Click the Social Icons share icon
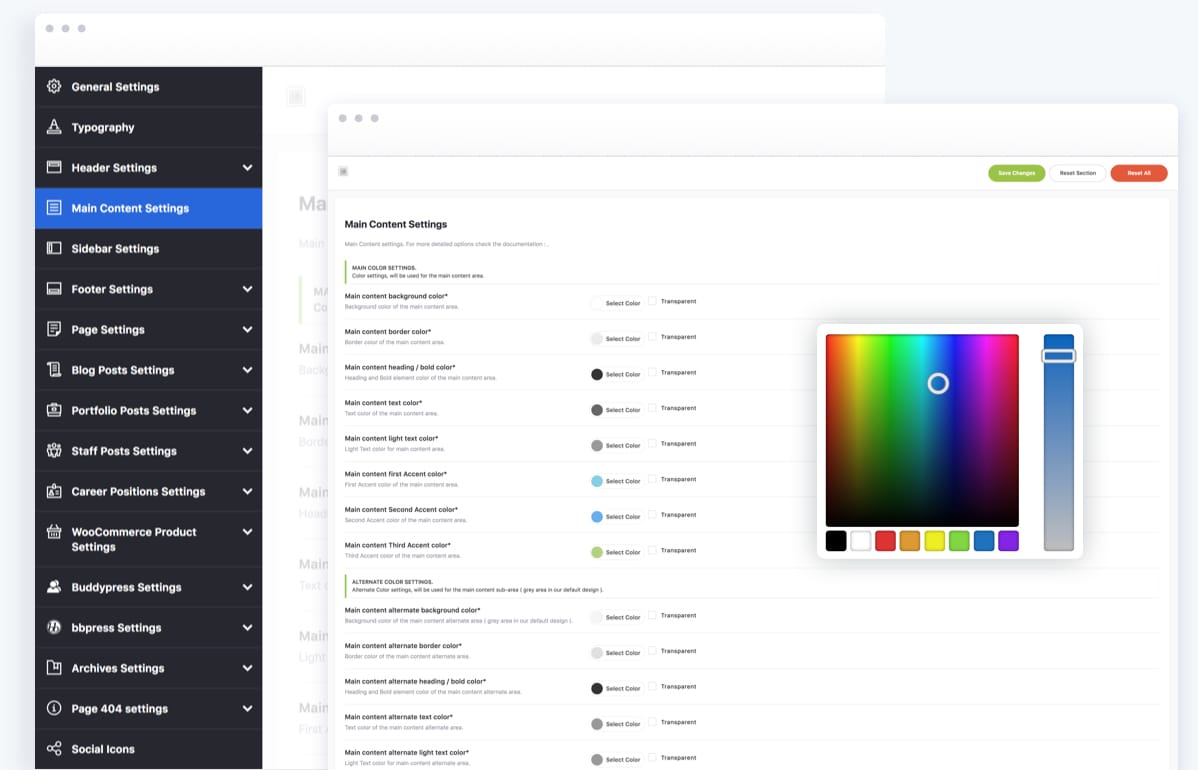The image size is (1198, 770). coord(54,748)
